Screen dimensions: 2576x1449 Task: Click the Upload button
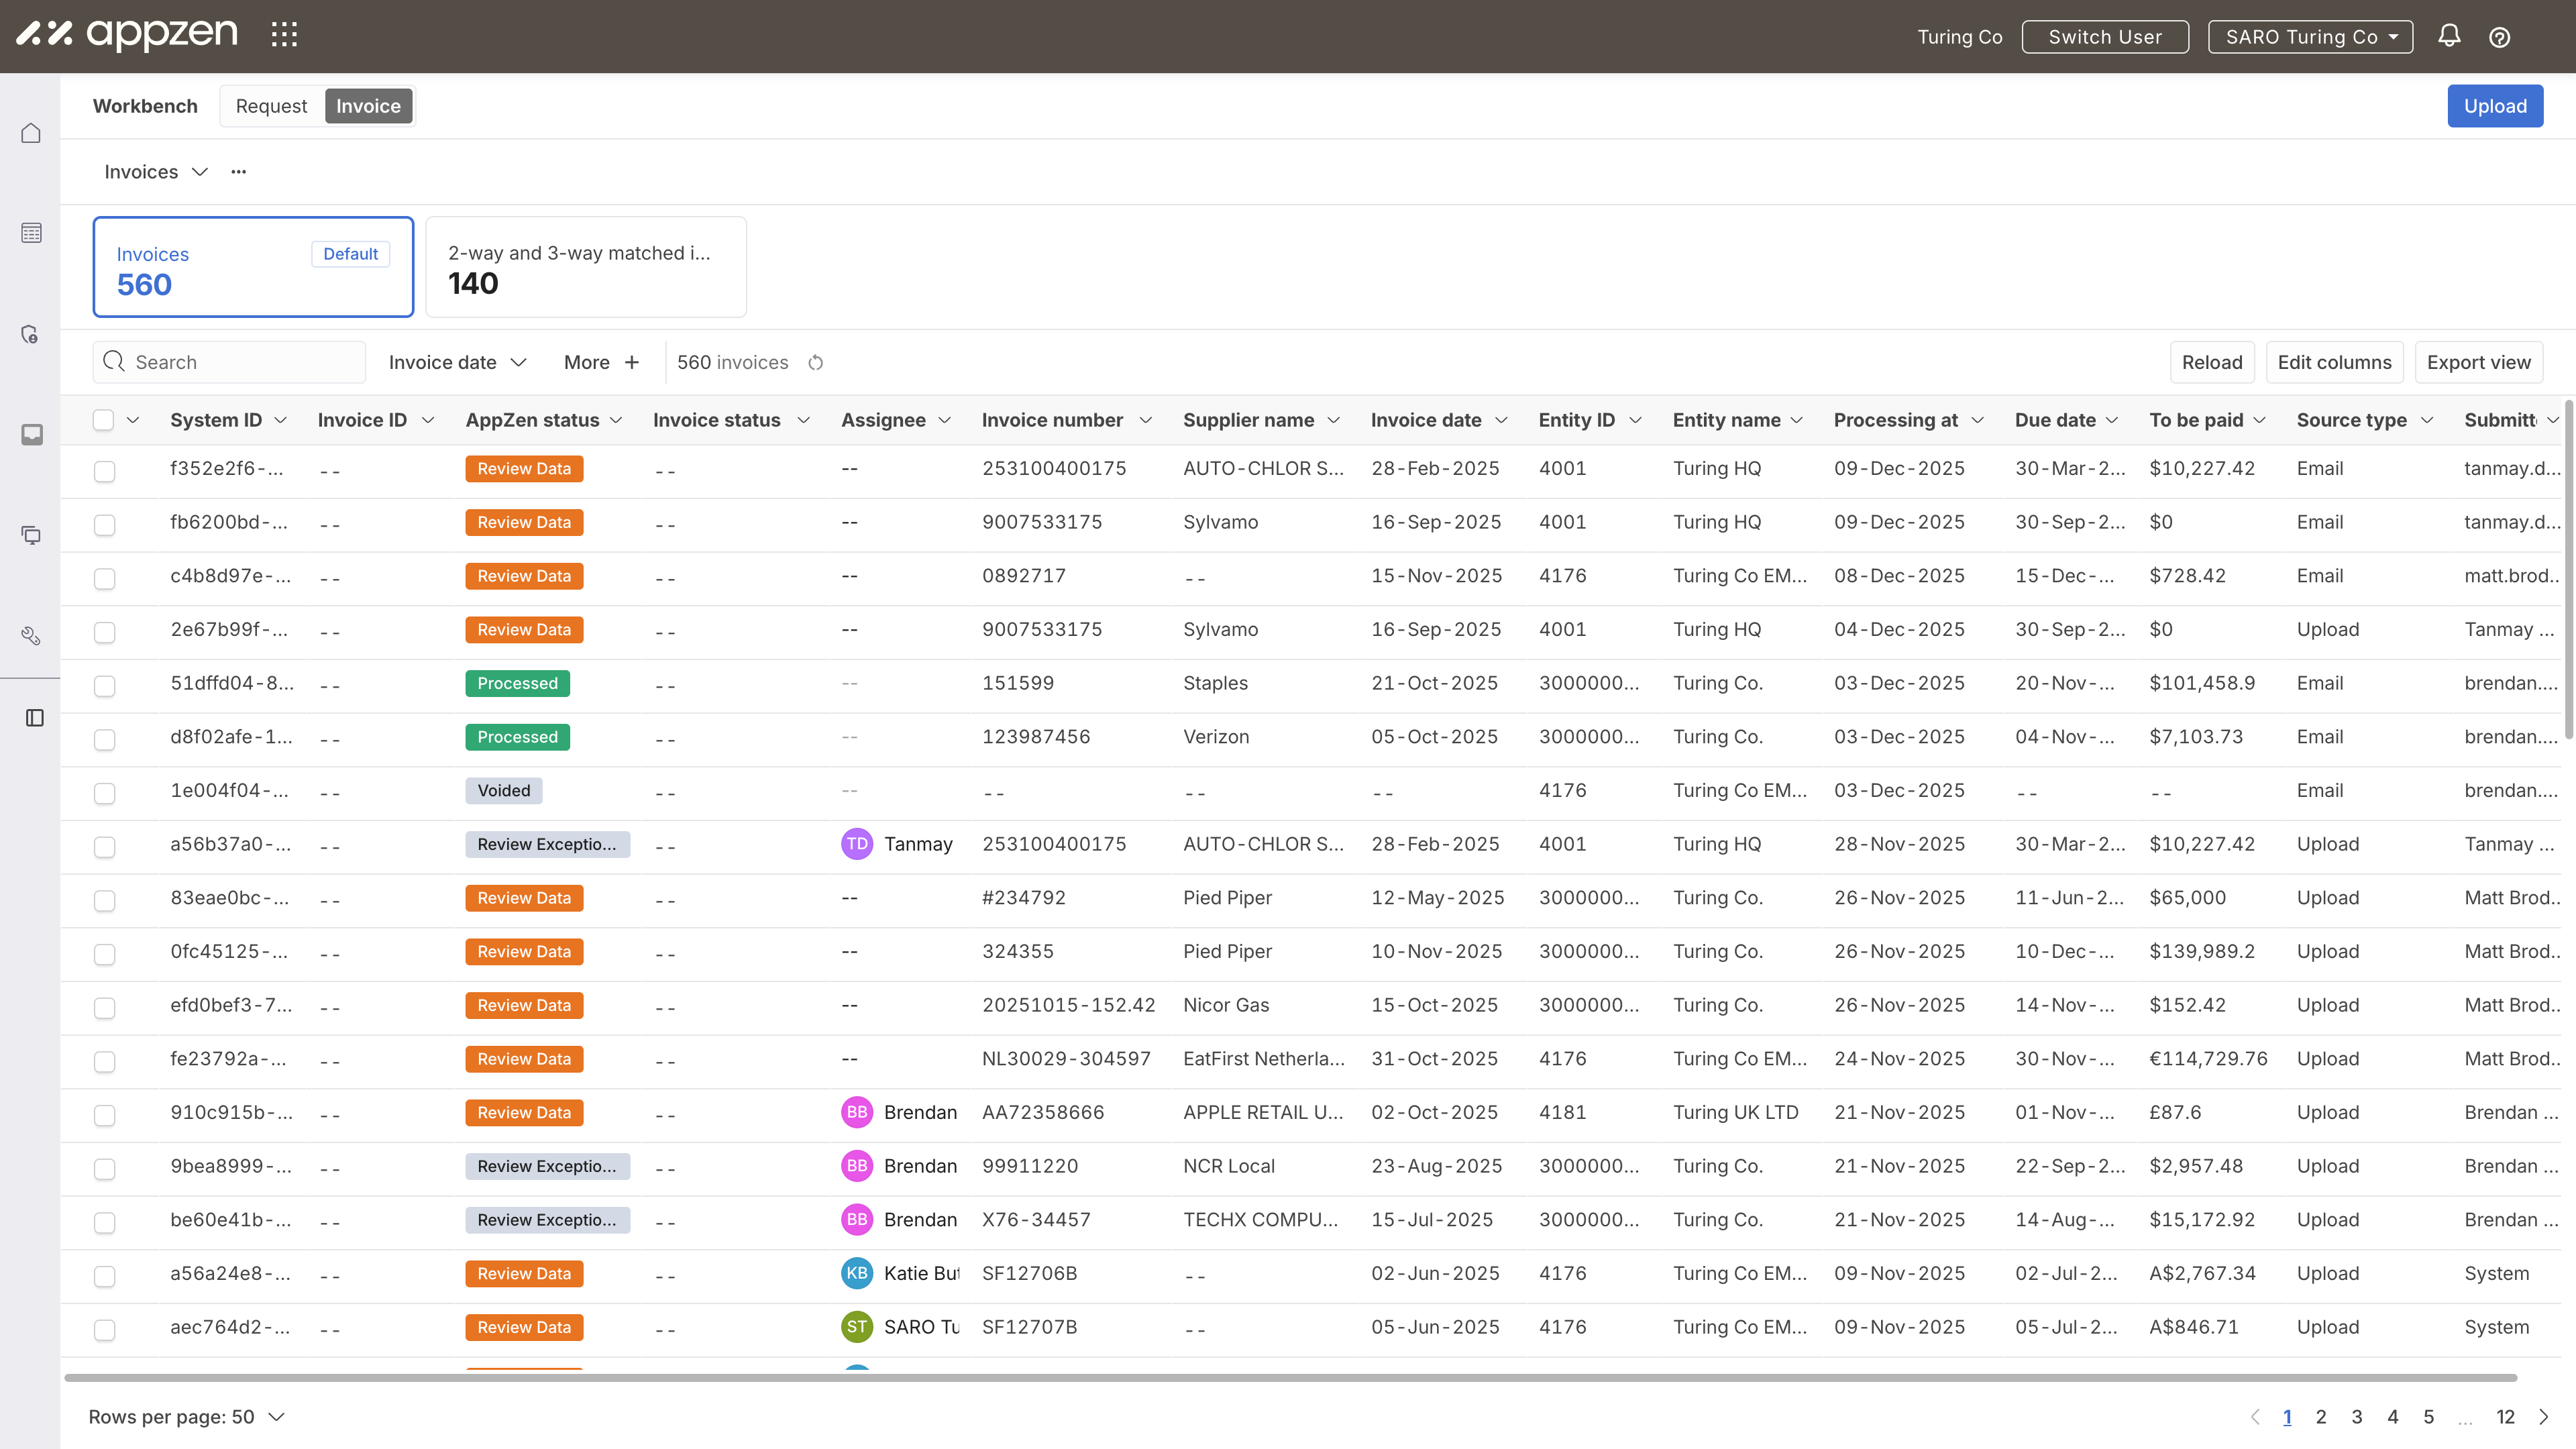[2494, 106]
